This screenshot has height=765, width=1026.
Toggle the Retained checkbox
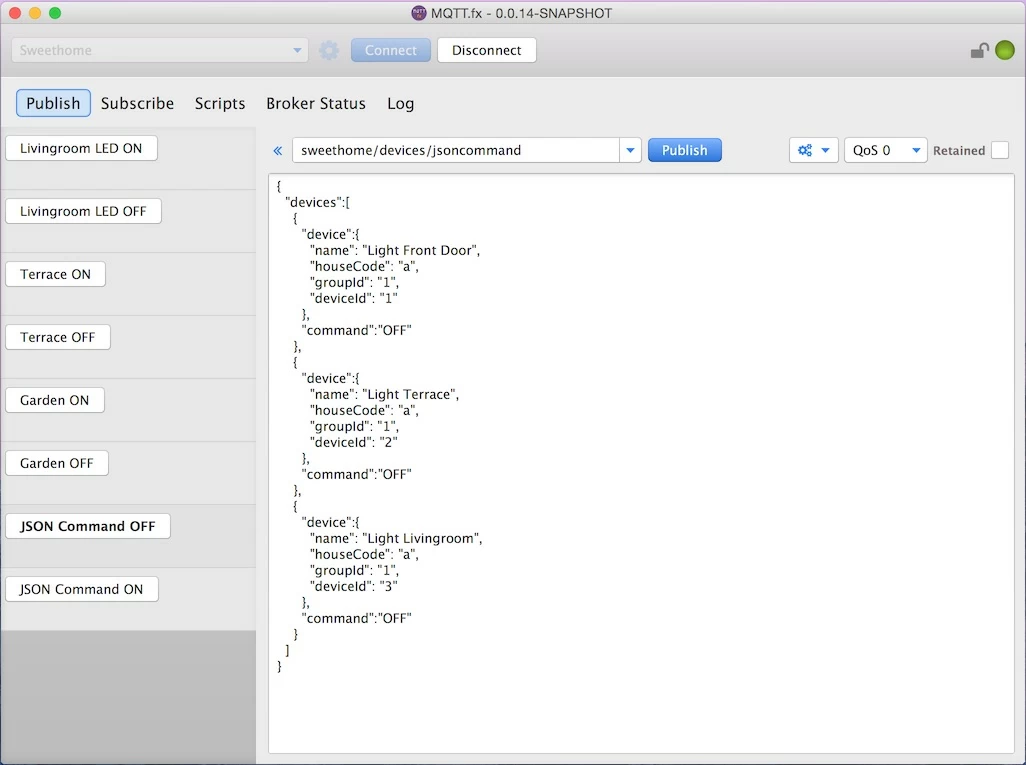point(1000,151)
